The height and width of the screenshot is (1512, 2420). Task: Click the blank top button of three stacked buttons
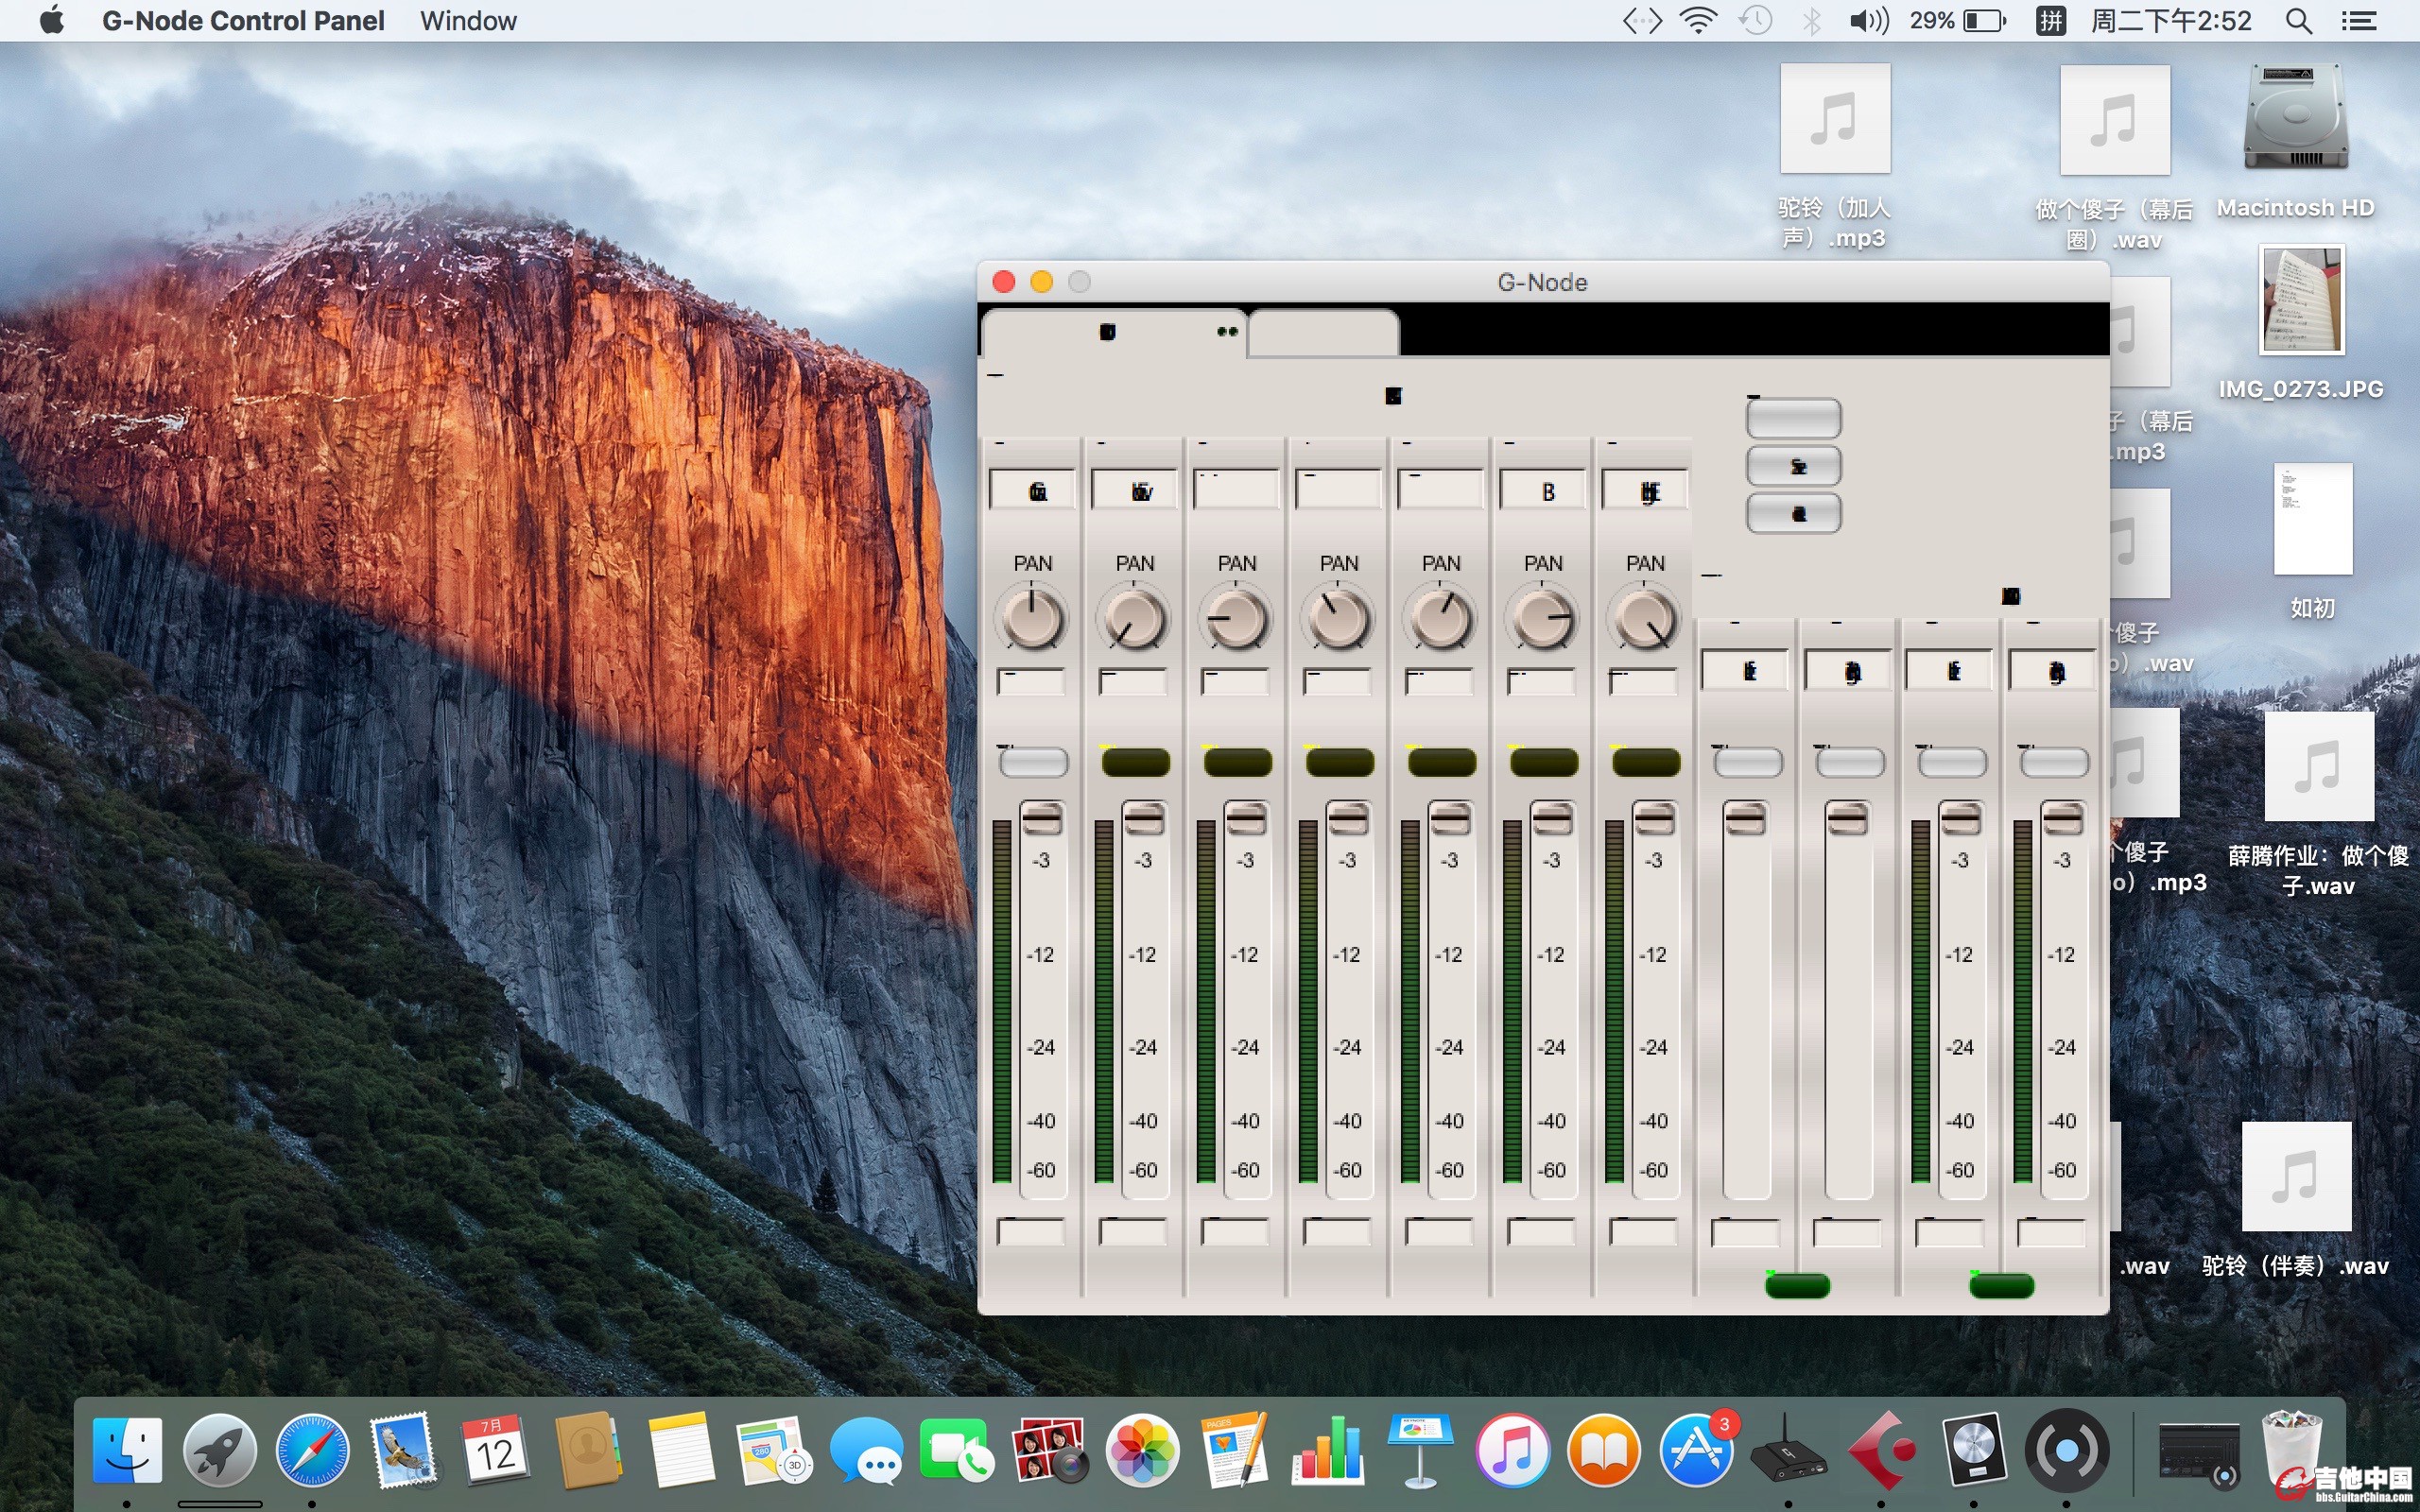click(1793, 419)
